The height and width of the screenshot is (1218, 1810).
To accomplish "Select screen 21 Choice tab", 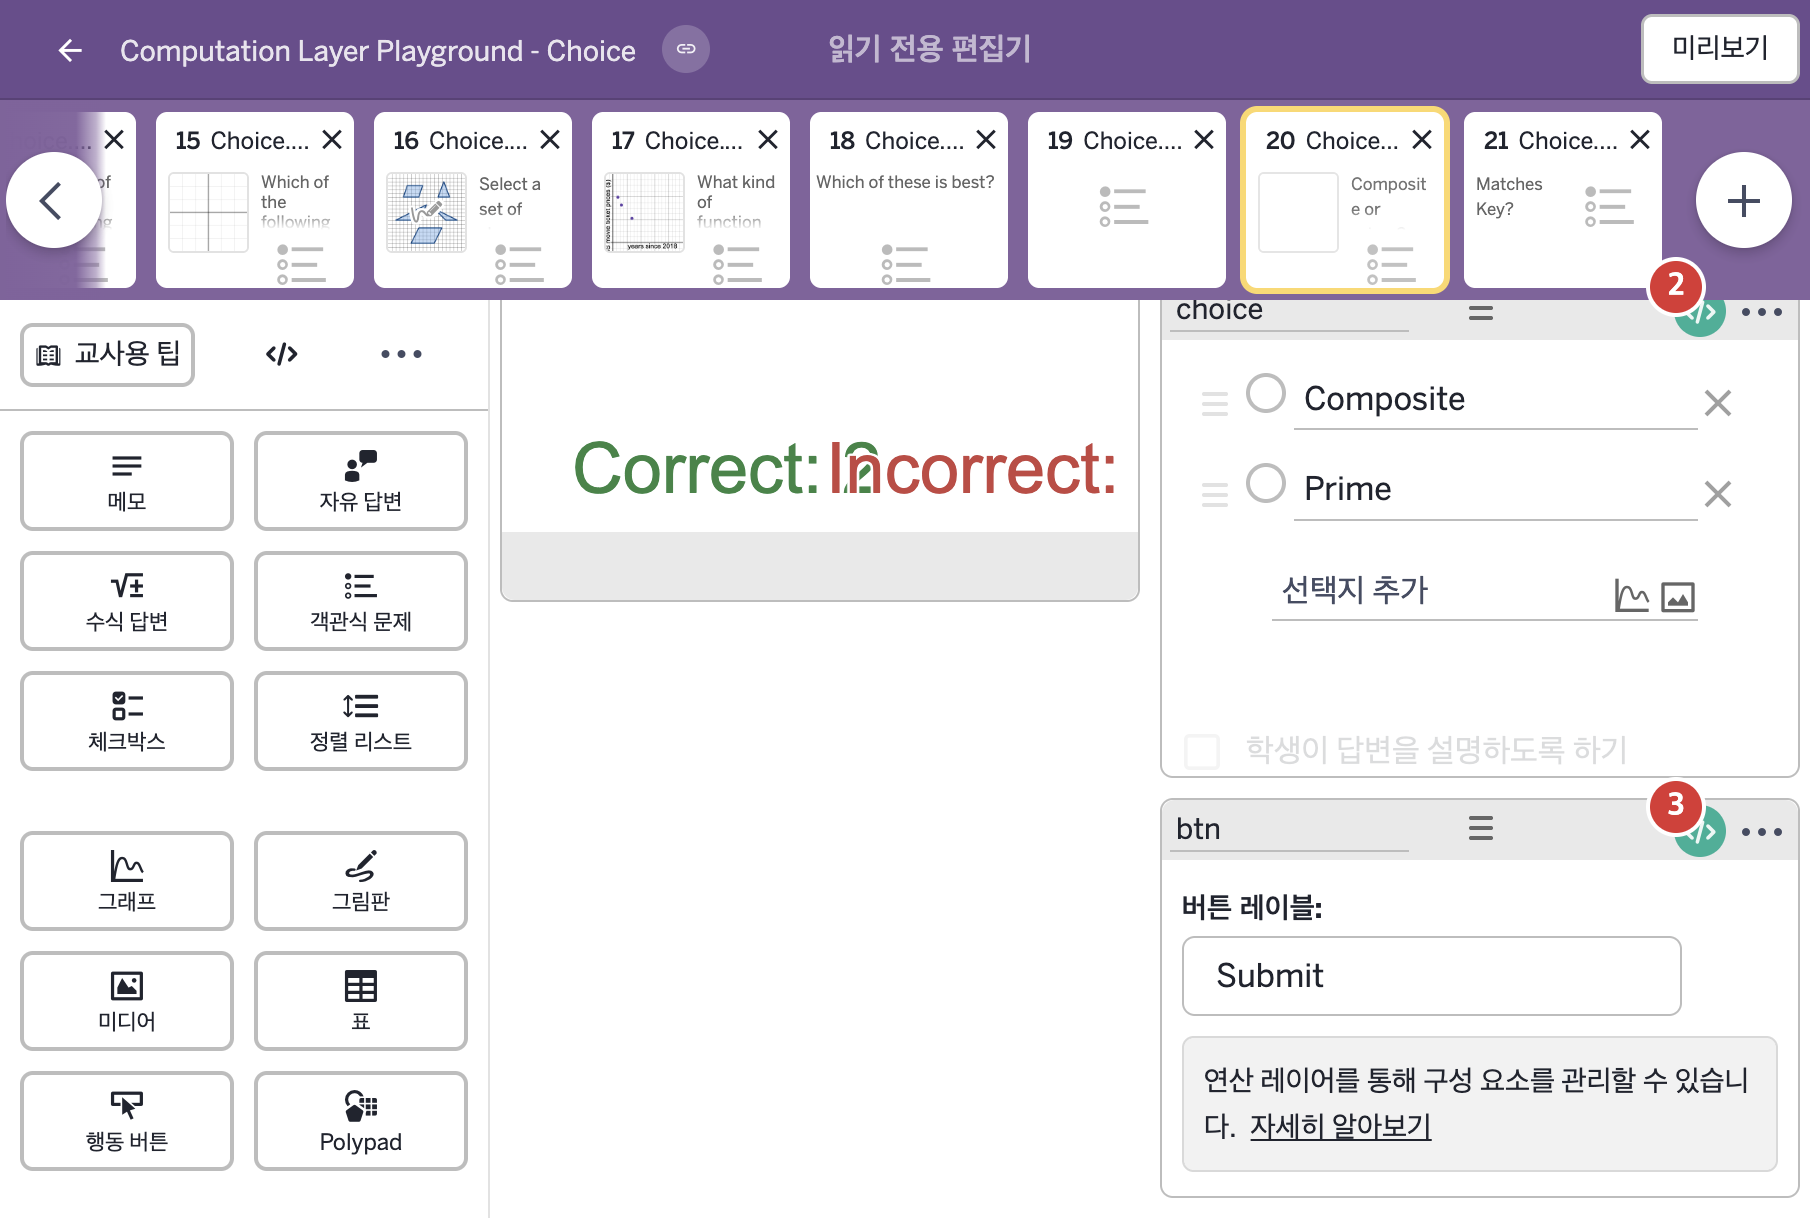I will (1563, 200).
